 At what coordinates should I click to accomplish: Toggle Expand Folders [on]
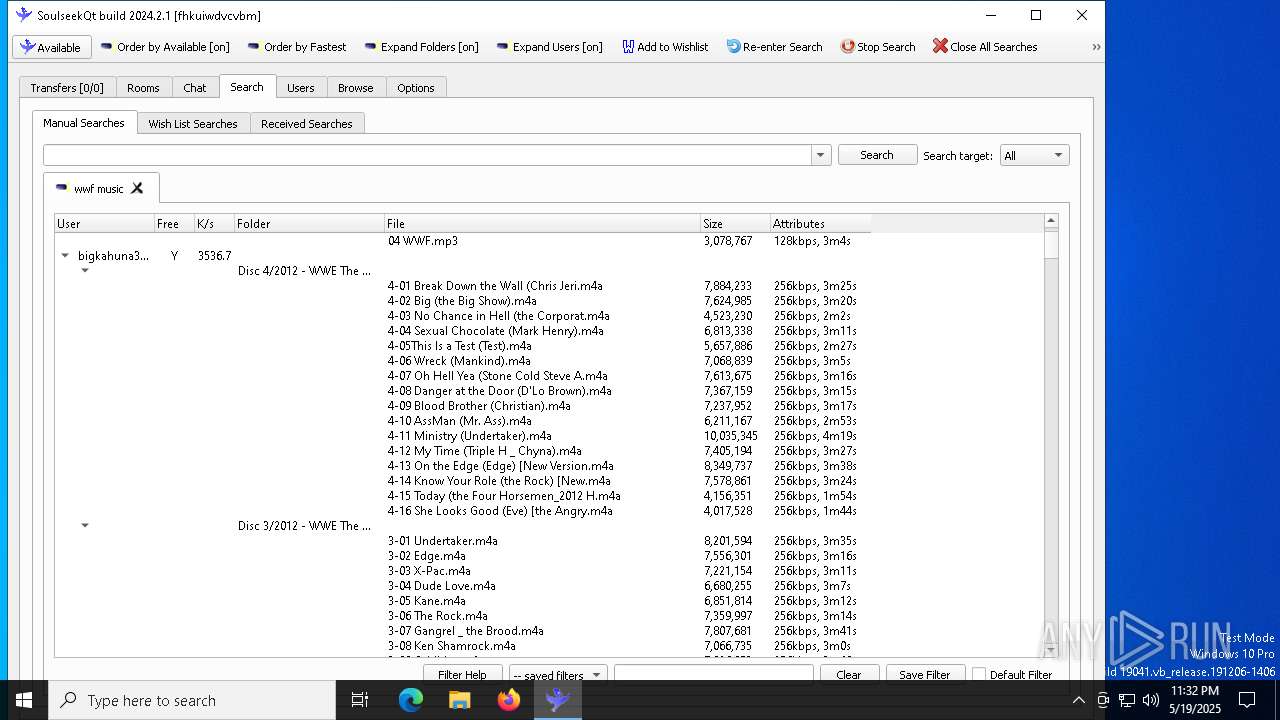pos(421,47)
